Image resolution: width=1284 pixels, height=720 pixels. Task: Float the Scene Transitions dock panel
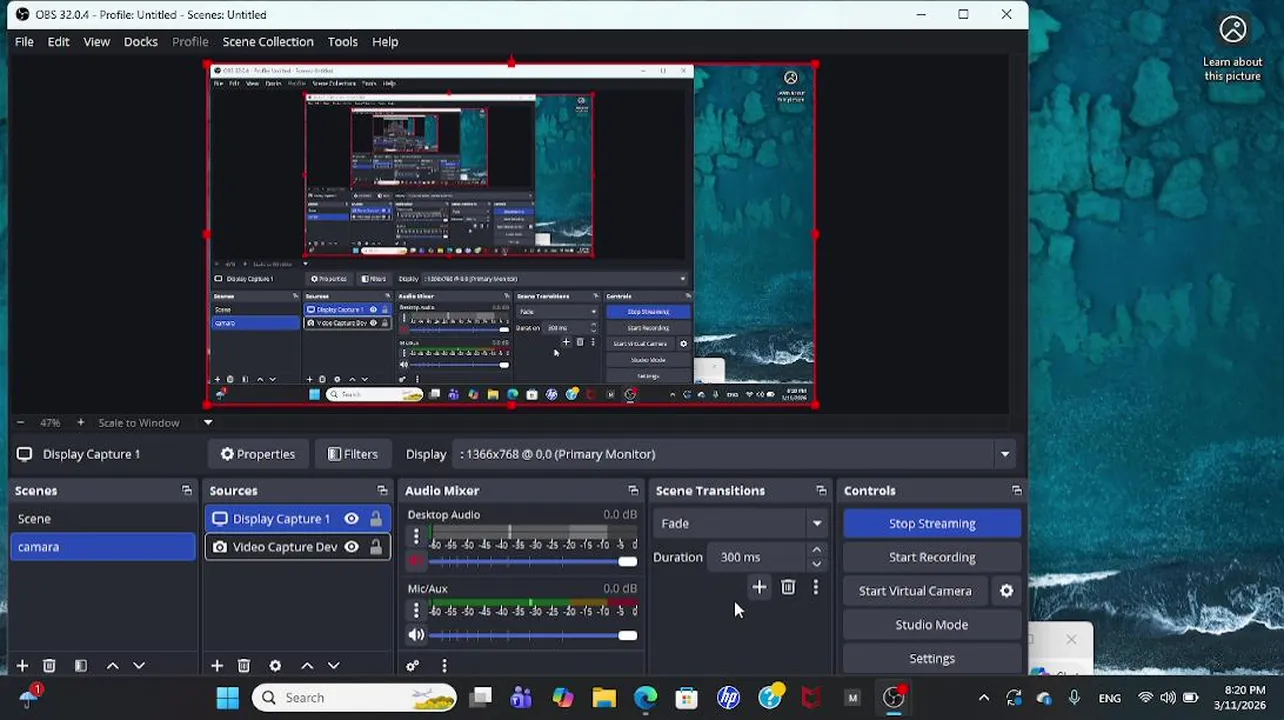point(821,491)
